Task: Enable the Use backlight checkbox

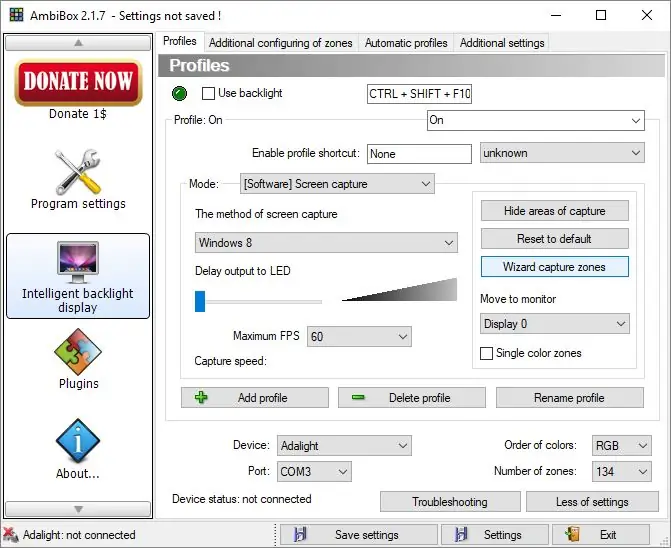Action: [x=208, y=93]
